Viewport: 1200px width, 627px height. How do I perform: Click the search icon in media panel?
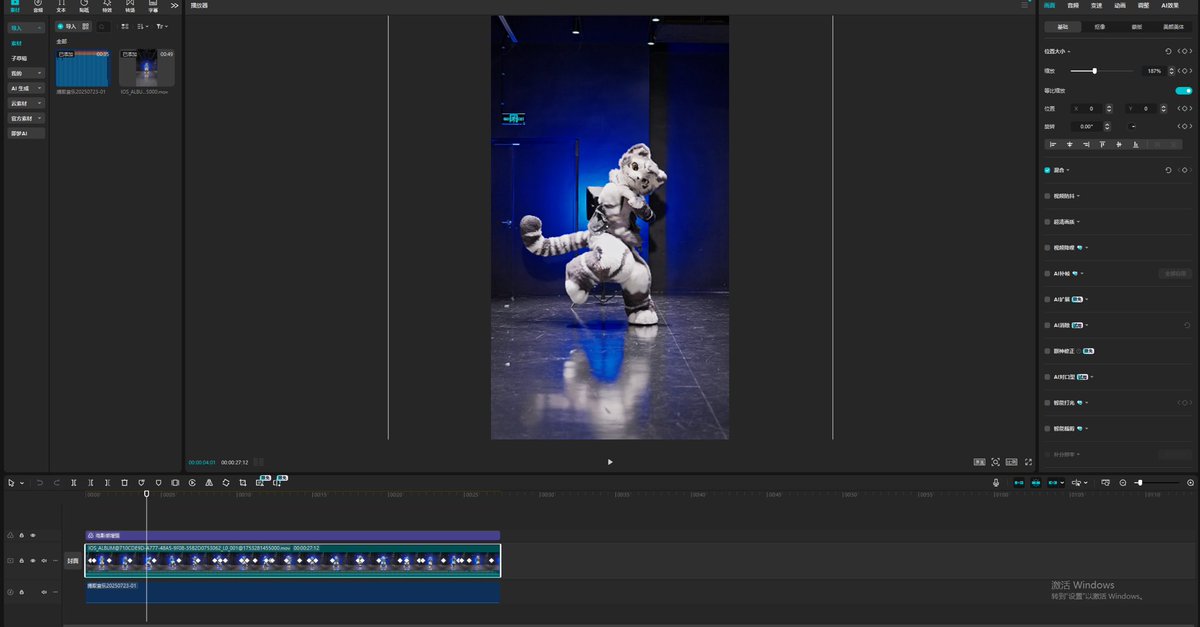(101, 27)
